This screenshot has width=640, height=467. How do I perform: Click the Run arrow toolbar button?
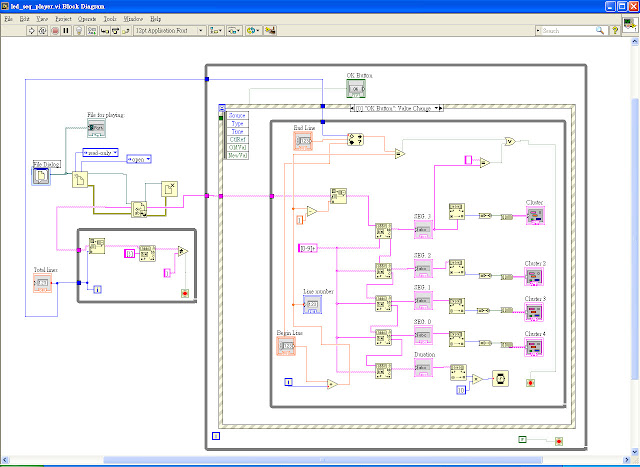pyautogui.click(x=31, y=31)
